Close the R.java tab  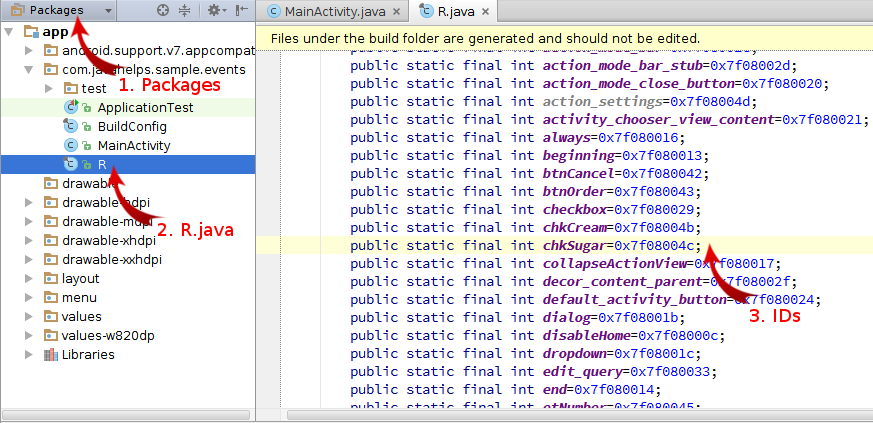point(485,12)
